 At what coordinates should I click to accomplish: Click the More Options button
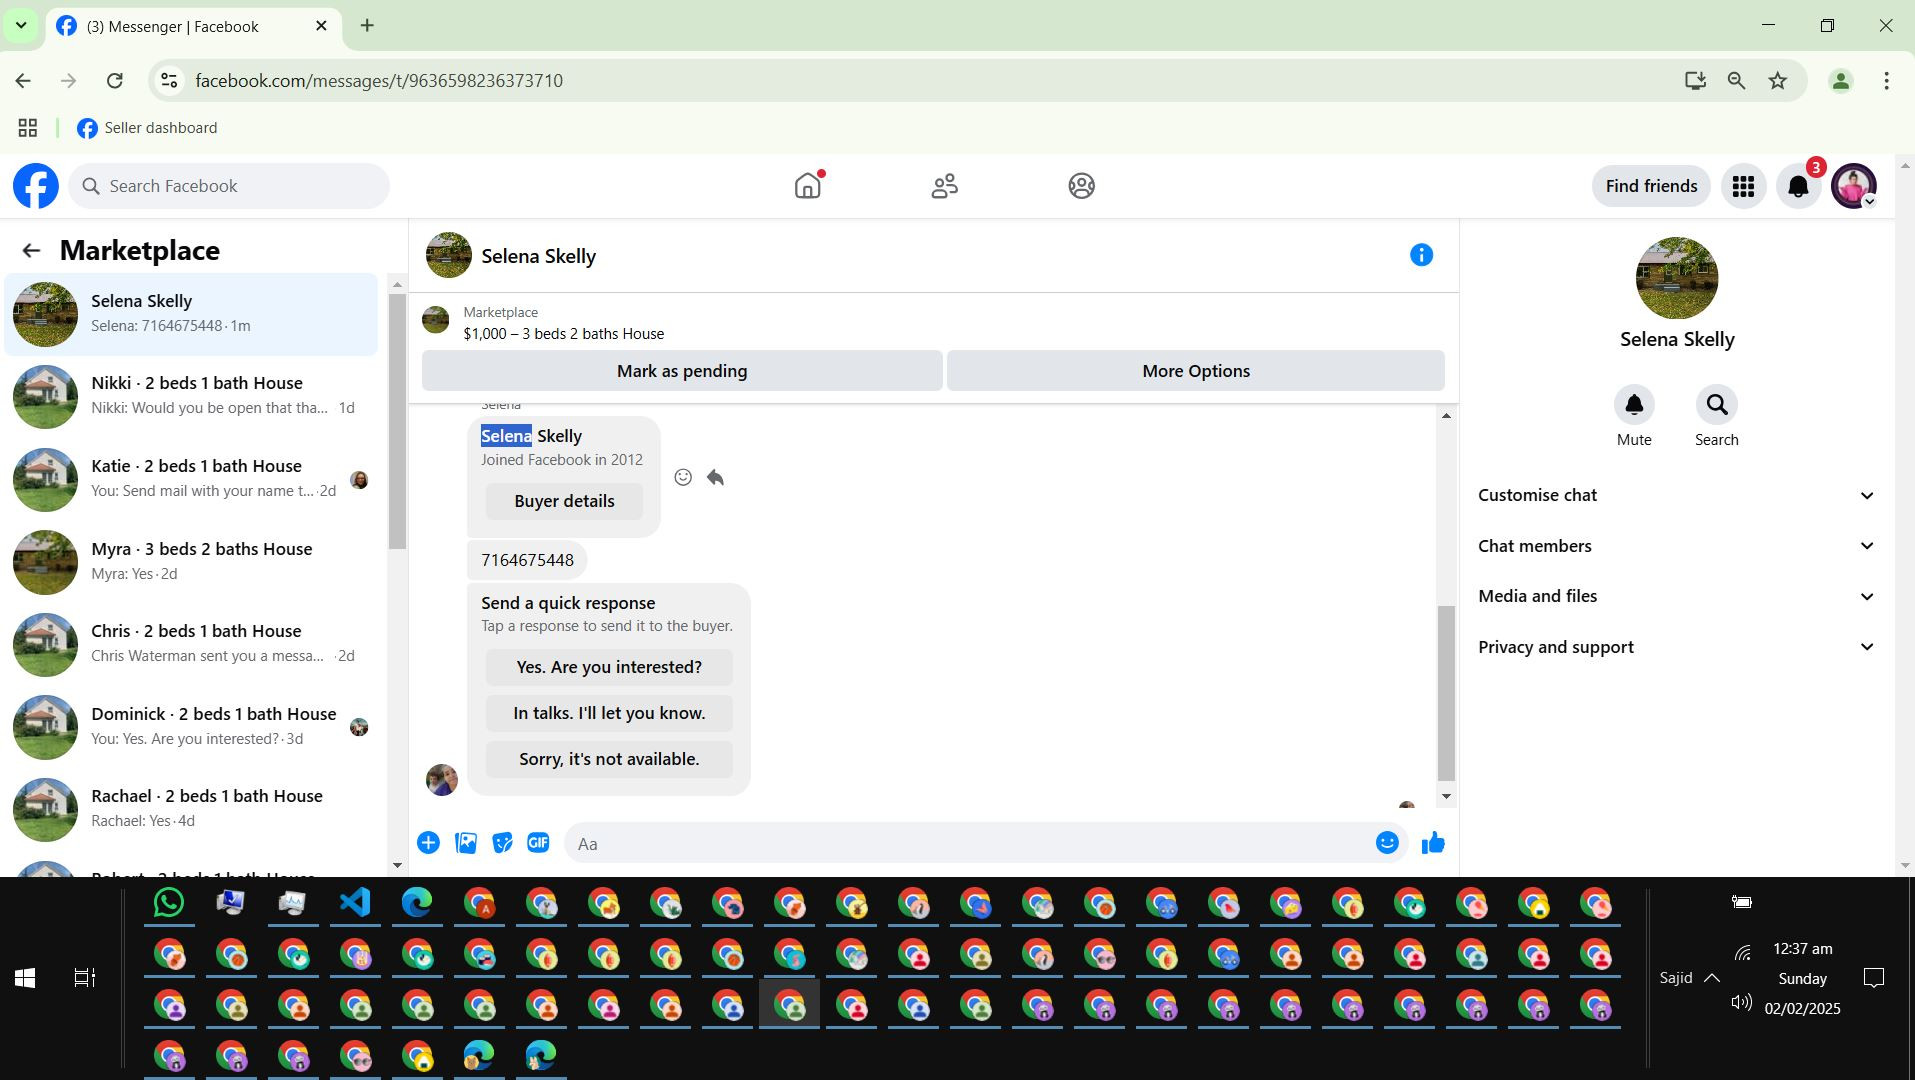pos(1196,371)
